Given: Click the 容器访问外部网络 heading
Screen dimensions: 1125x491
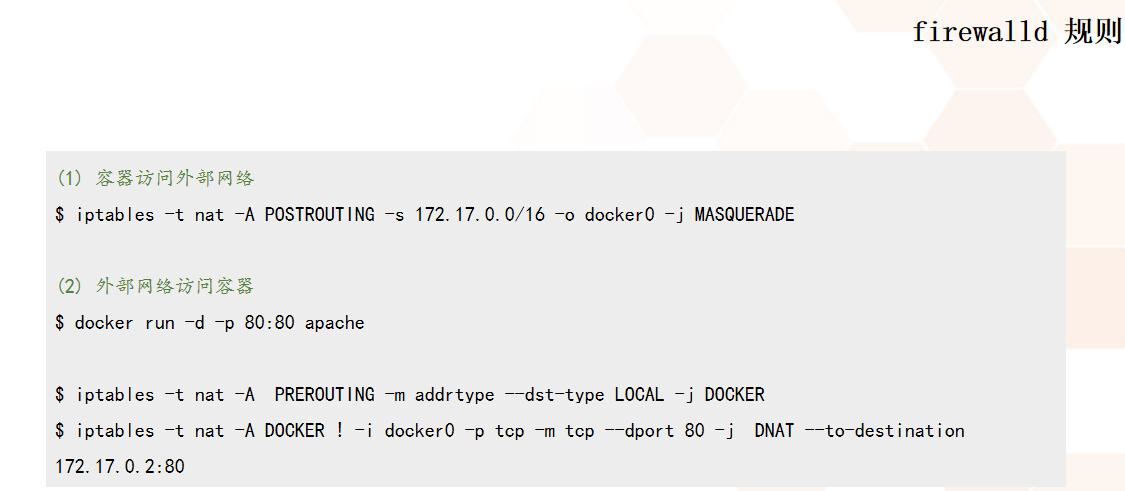Looking at the screenshot, I should click(175, 179).
